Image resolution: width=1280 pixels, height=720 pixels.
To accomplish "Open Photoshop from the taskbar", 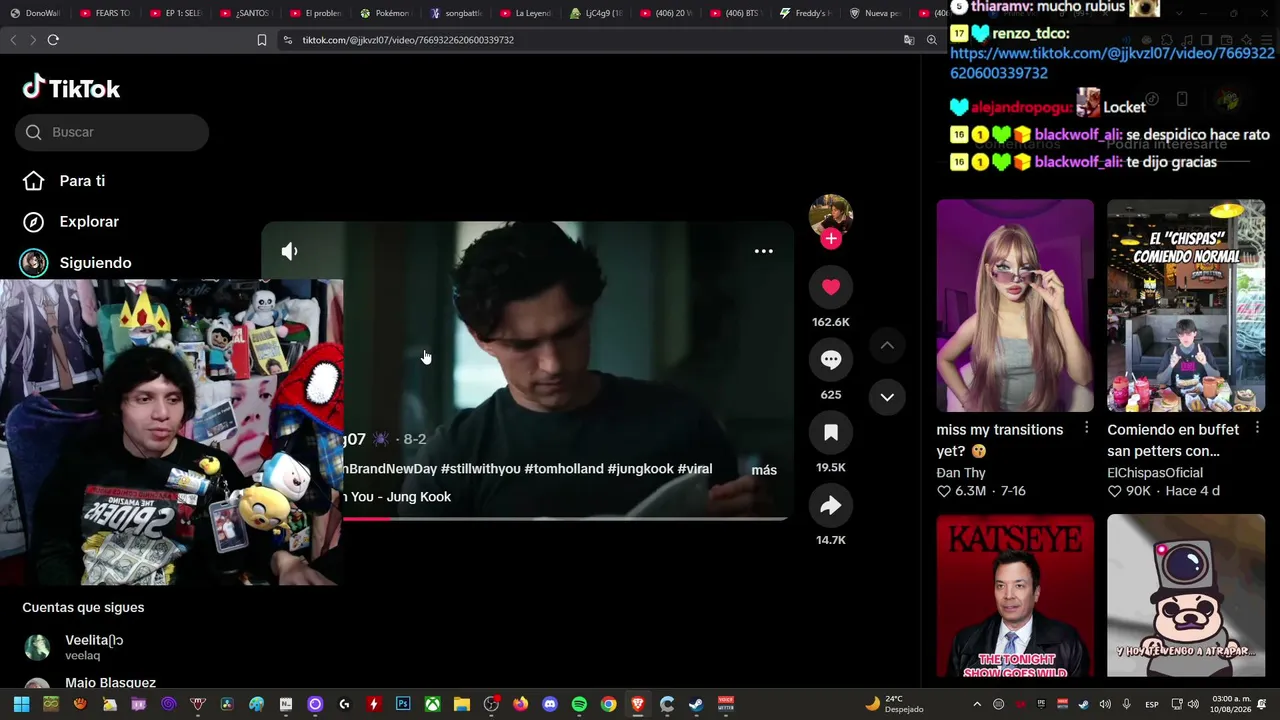I will pos(403,704).
